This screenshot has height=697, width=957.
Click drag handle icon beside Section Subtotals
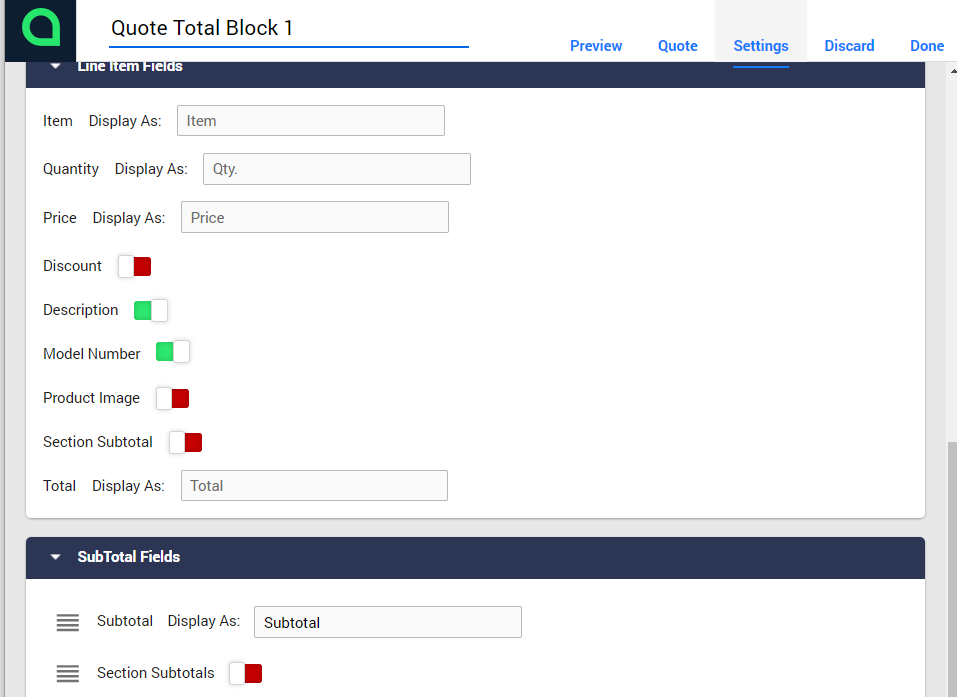pyautogui.click(x=67, y=674)
